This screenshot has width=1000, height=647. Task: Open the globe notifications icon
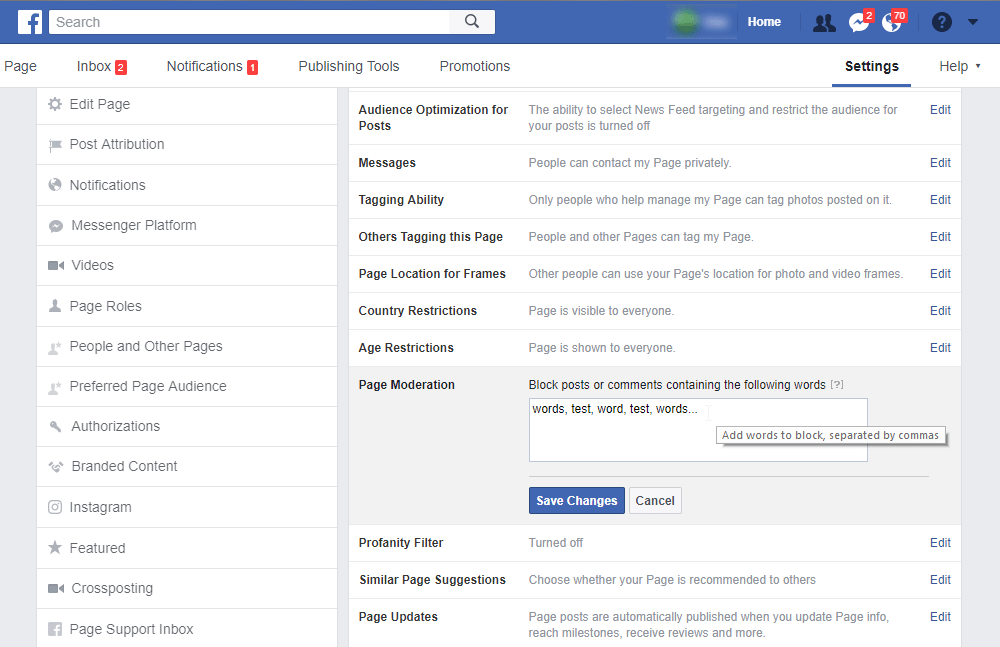pyautogui.click(x=892, y=22)
